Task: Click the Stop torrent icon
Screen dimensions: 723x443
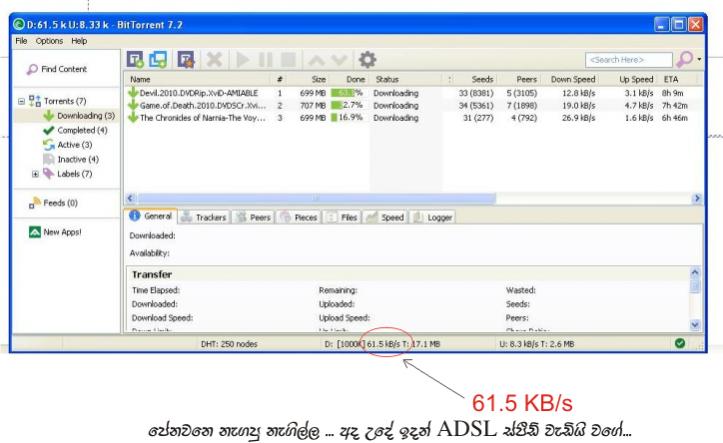Action: click(x=289, y=60)
